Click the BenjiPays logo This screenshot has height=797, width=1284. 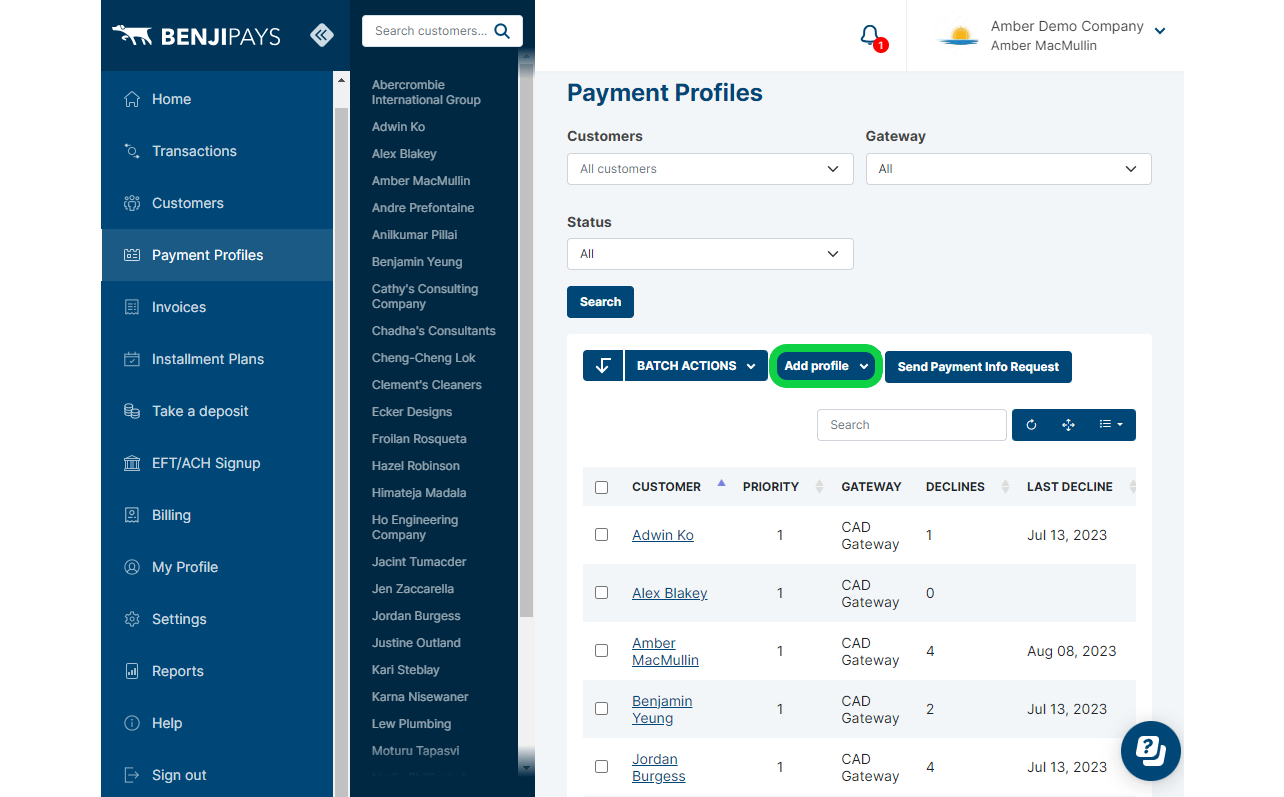[196, 36]
